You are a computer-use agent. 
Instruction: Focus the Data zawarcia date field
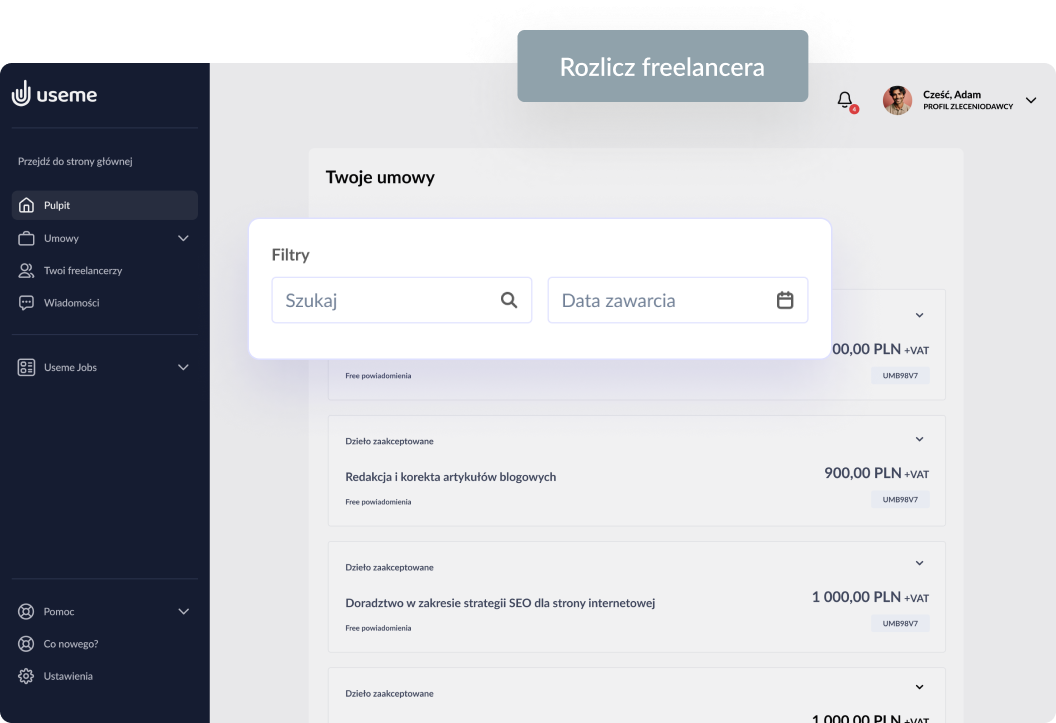coord(678,300)
